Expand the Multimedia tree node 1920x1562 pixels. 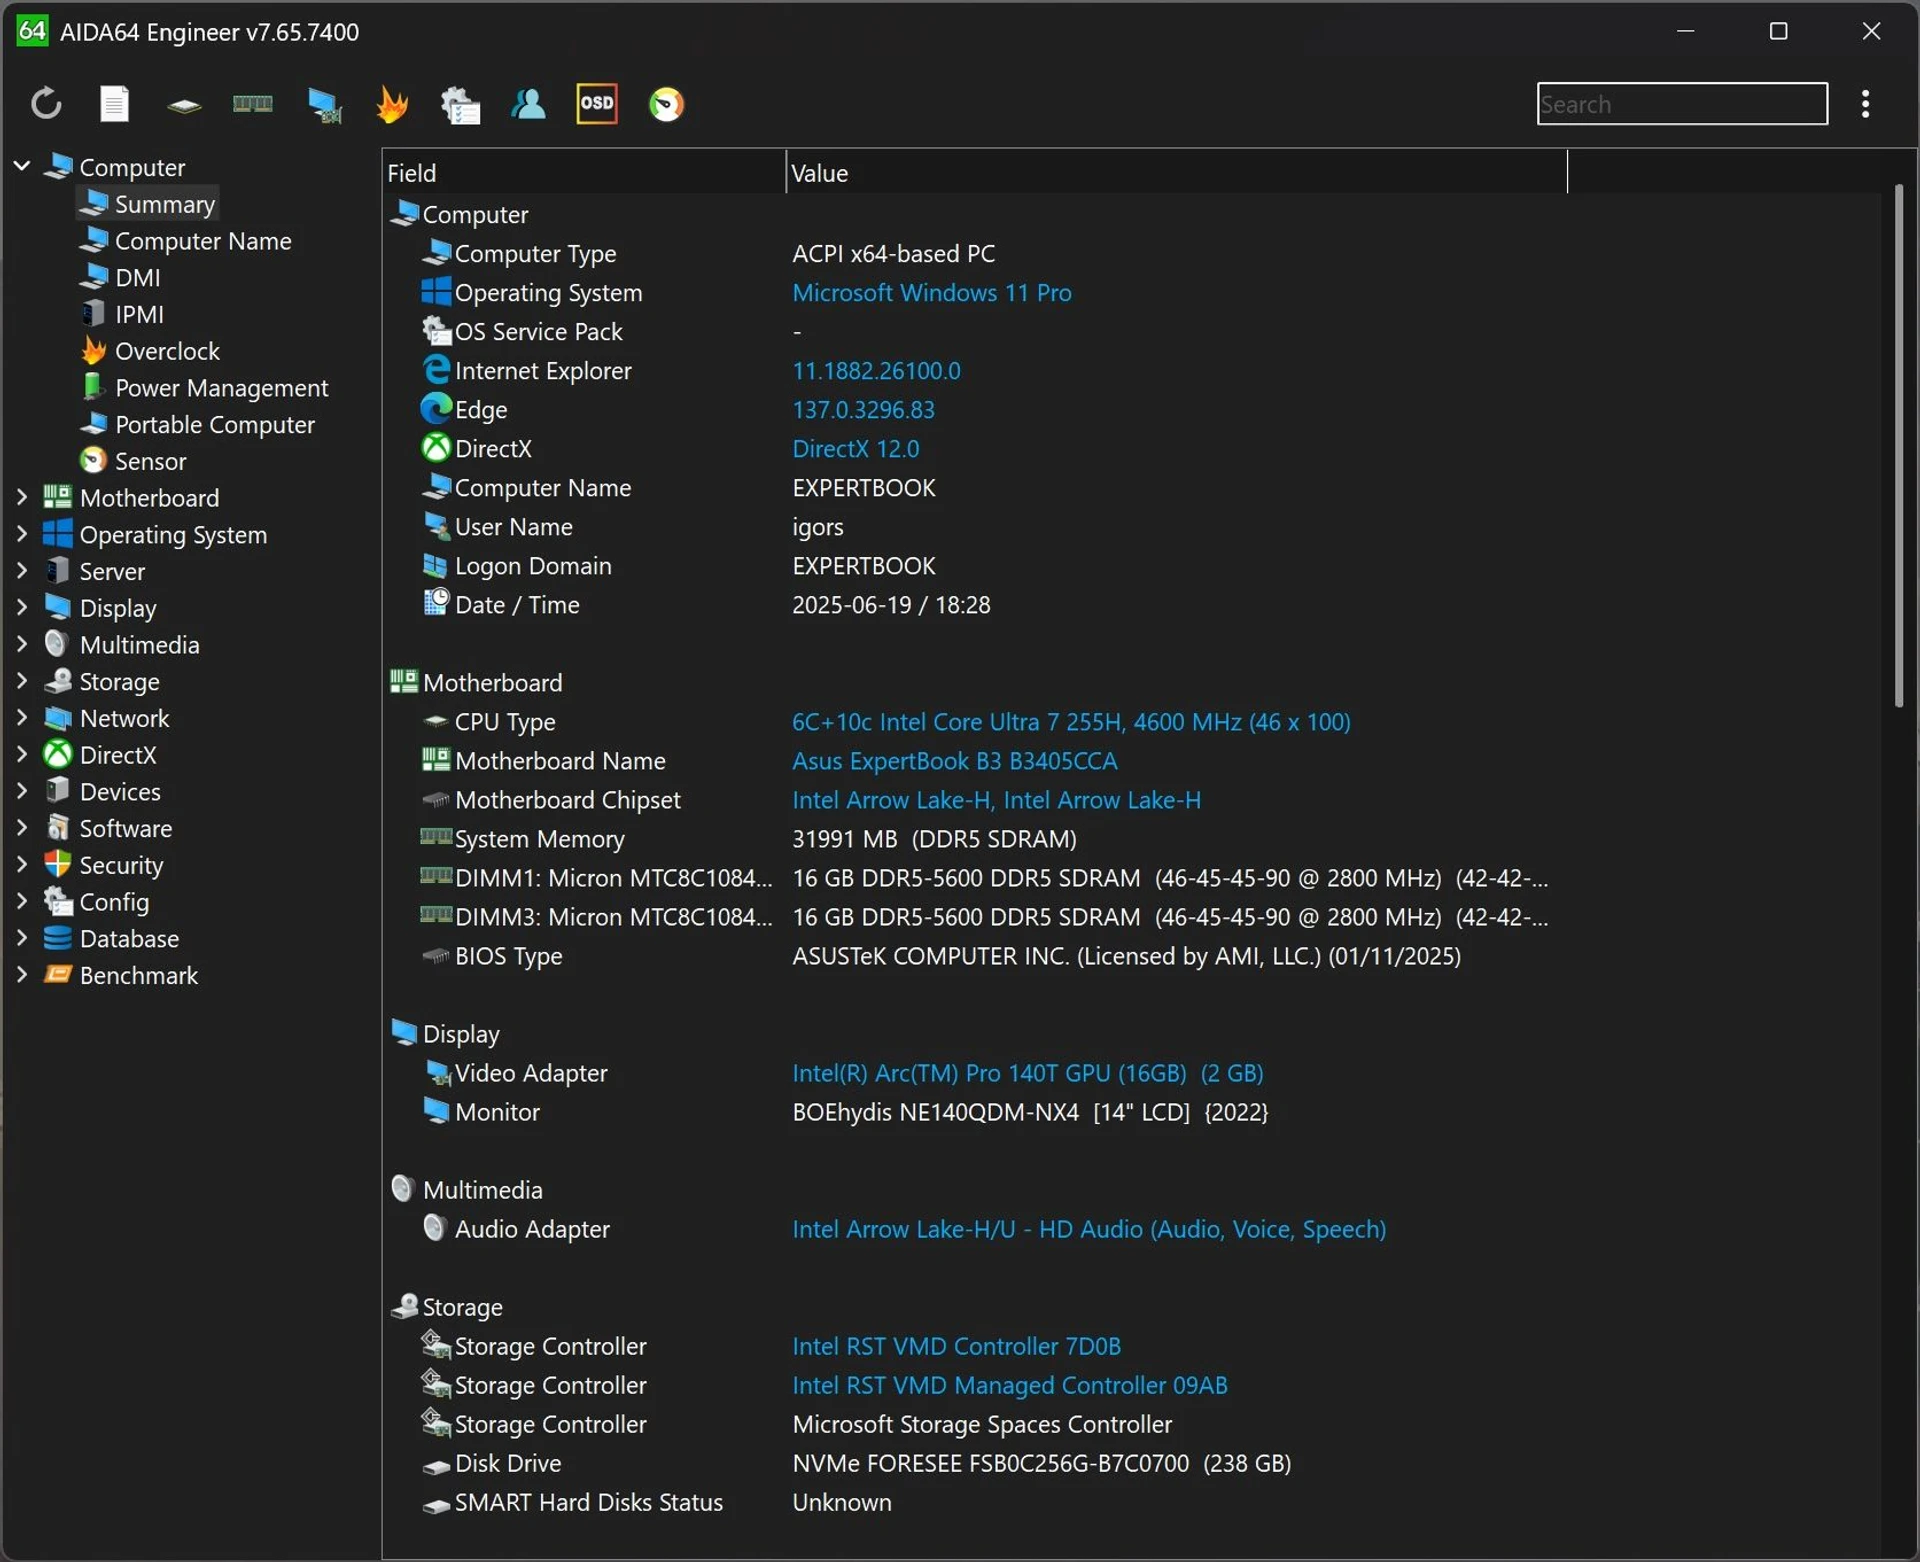point(22,644)
